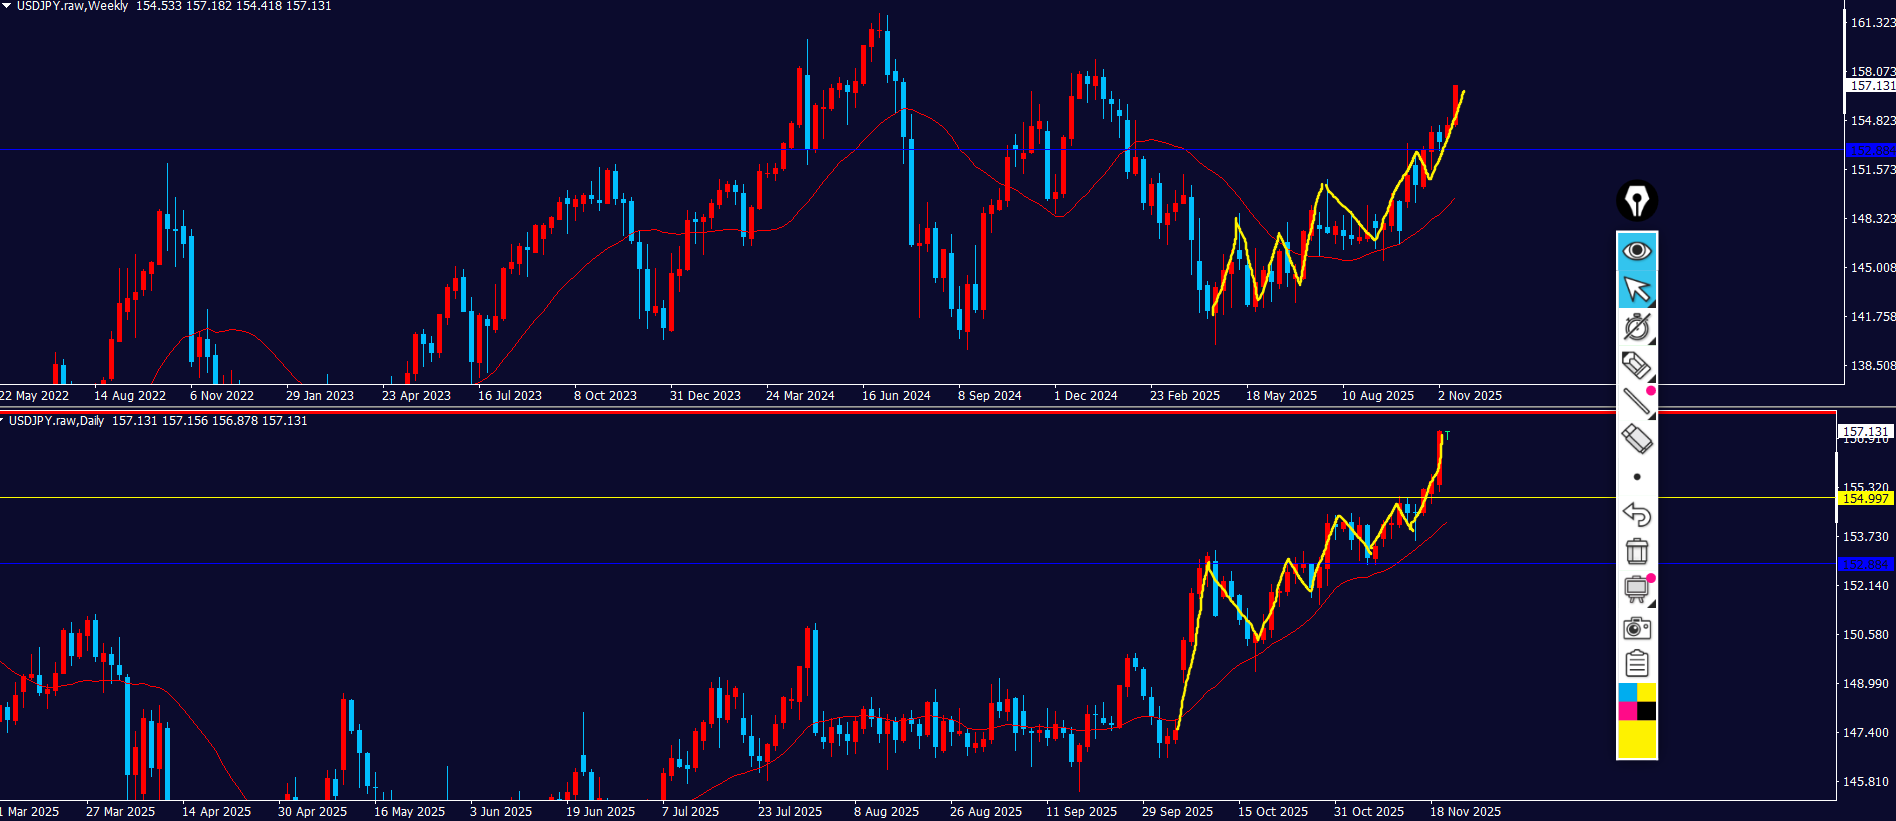The width and height of the screenshot is (1896, 821).
Task: Click the crossed-out stopwatch tool
Action: click(x=1637, y=327)
